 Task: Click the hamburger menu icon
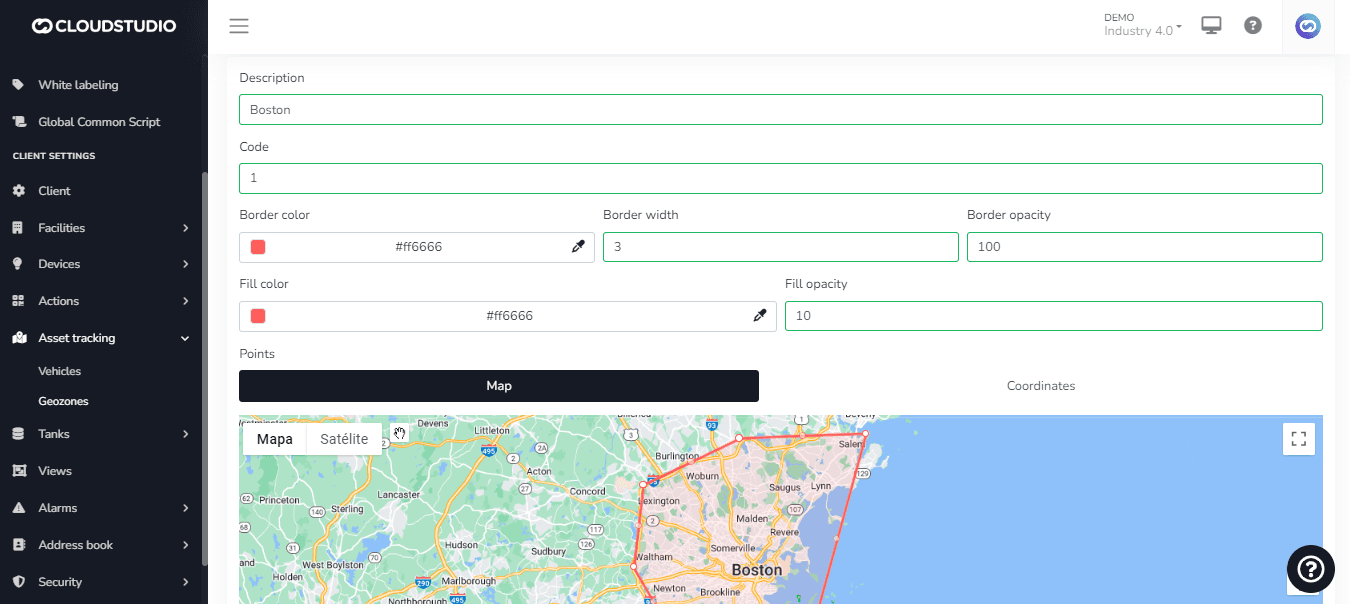[x=238, y=26]
